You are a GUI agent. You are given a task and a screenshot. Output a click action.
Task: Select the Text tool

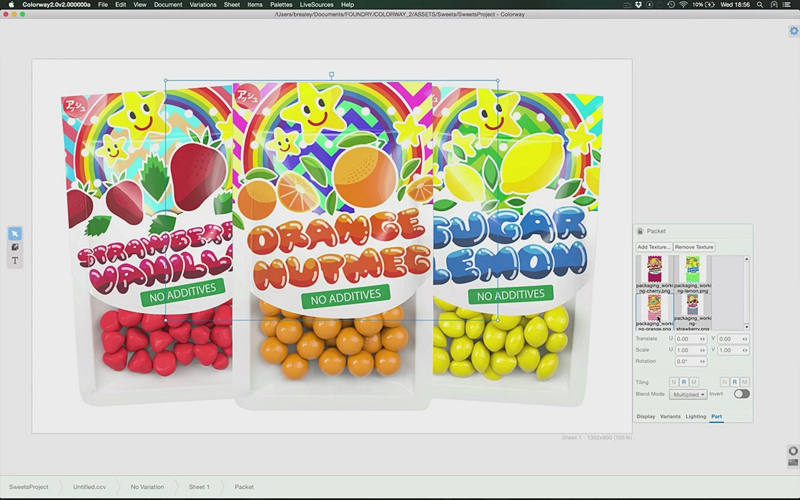15,261
